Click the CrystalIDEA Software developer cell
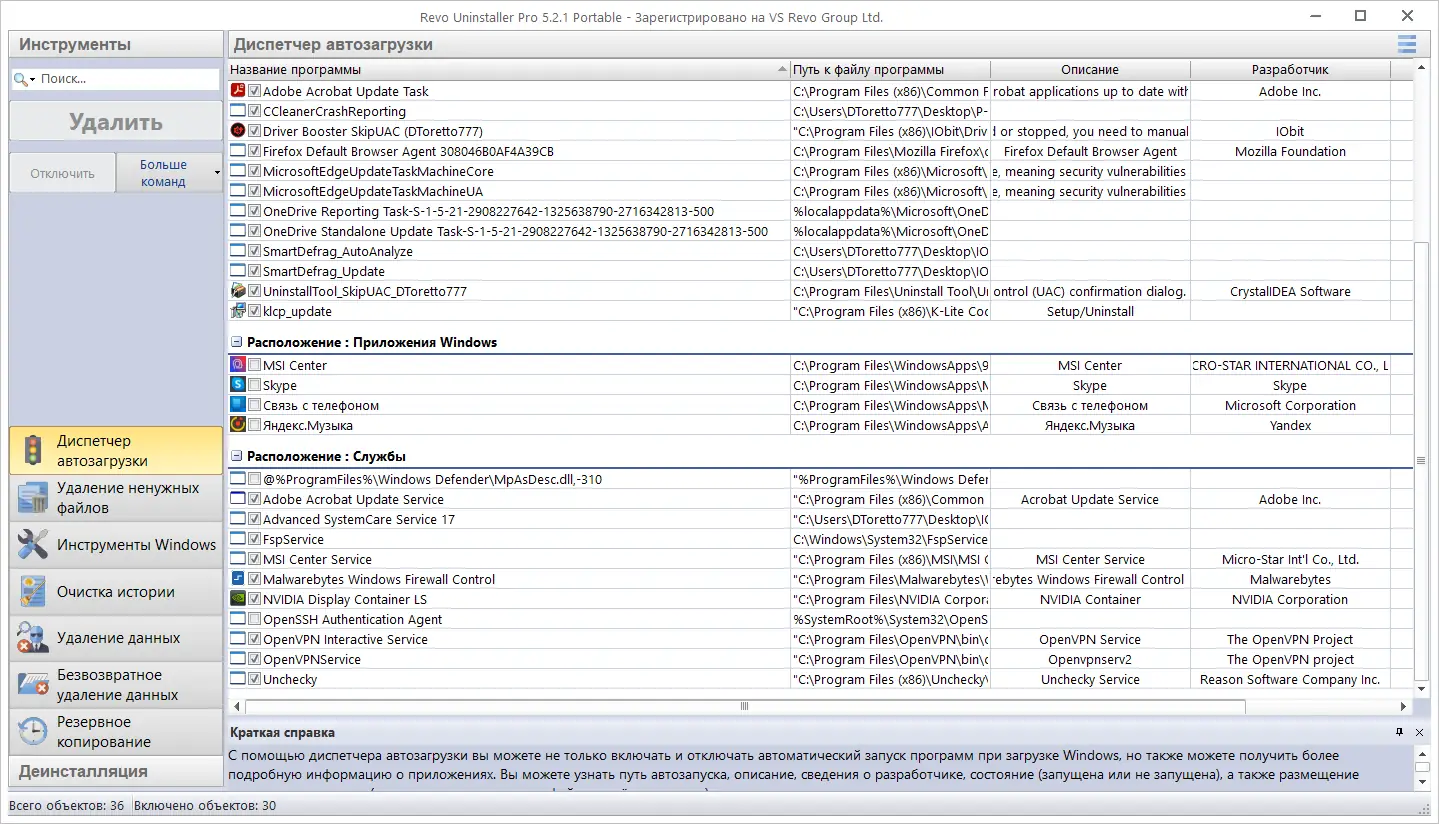 tap(1290, 291)
